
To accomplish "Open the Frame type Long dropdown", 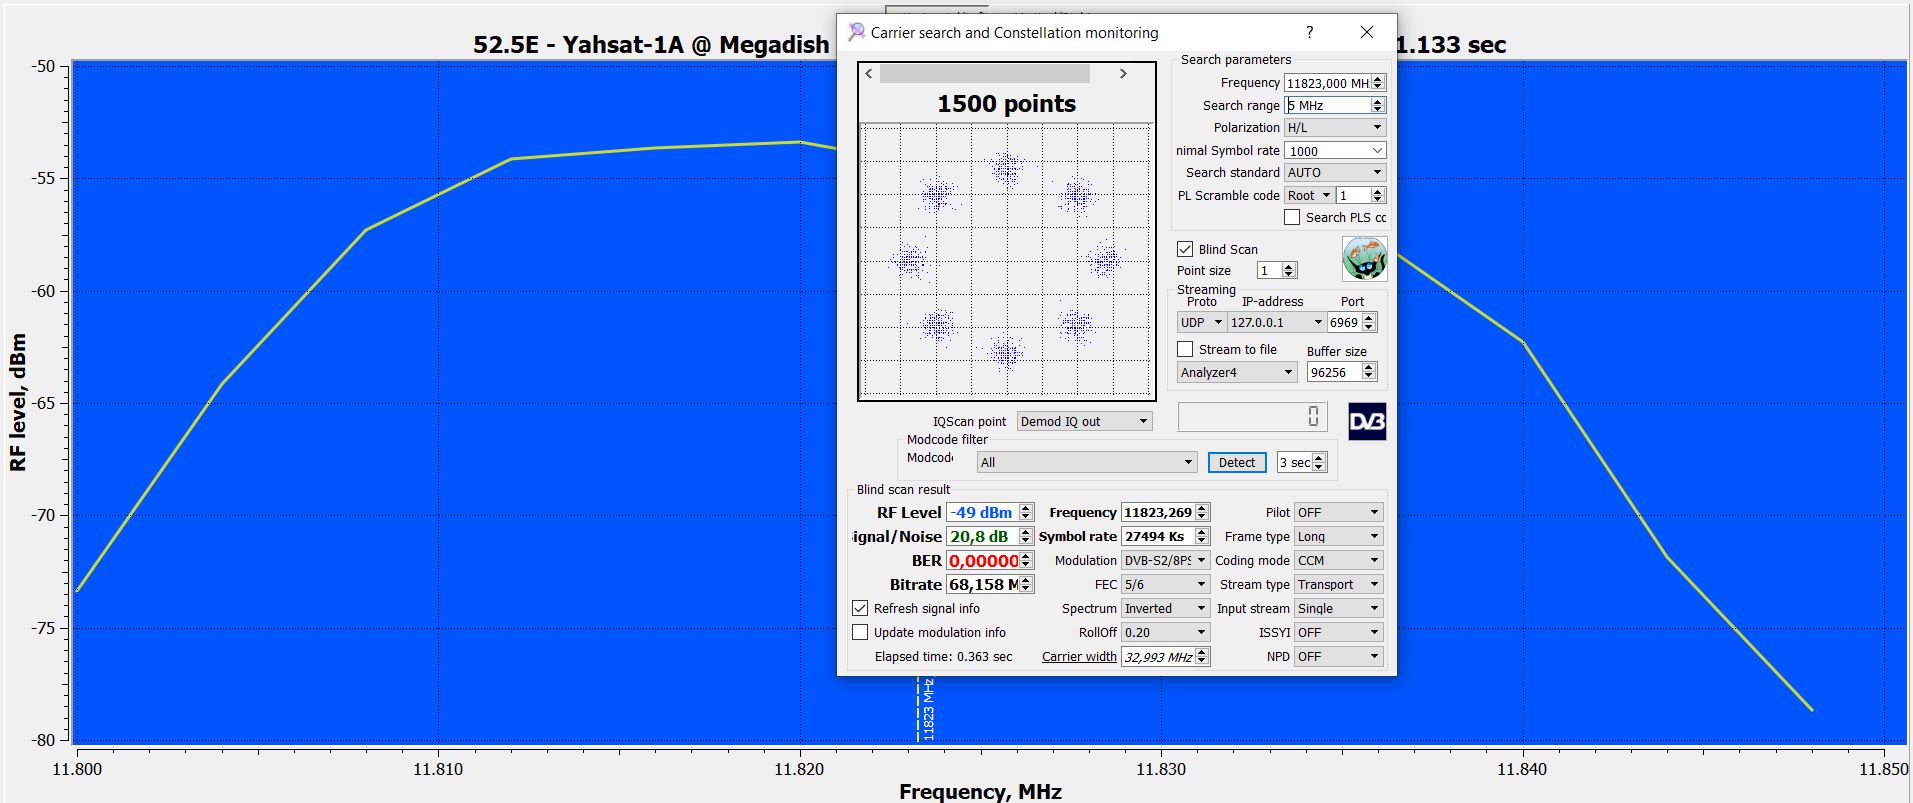I will [1339, 536].
